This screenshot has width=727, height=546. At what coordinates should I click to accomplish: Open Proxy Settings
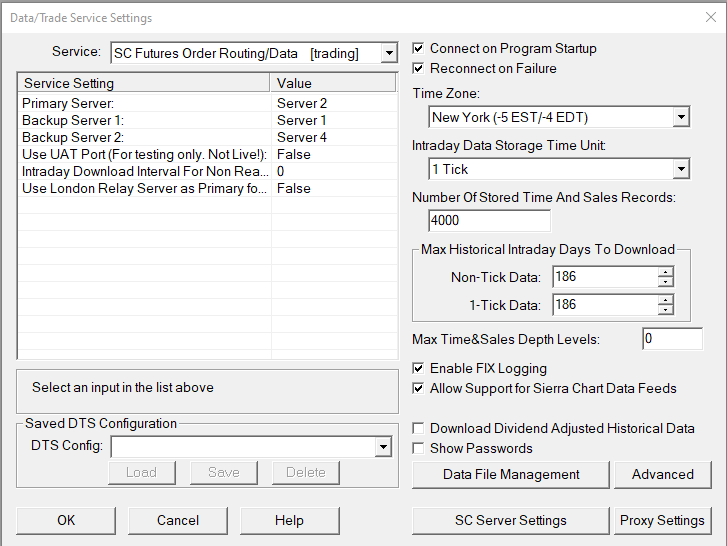pyautogui.click(x=663, y=521)
